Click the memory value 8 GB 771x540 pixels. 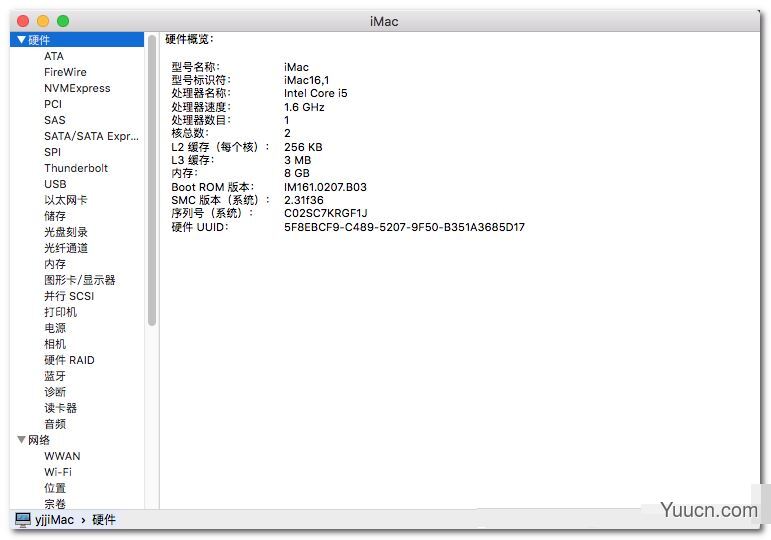(x=297, y=173)
